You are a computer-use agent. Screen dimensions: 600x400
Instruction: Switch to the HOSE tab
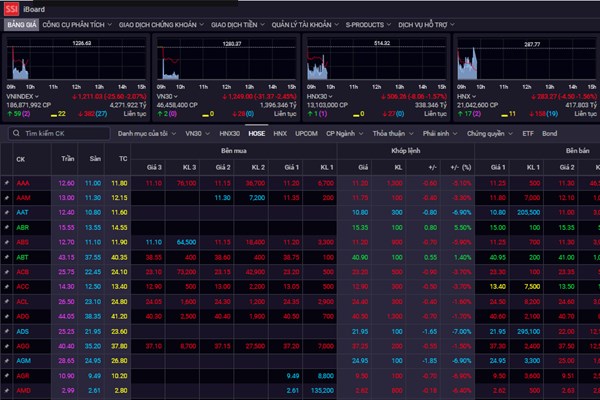pyautogui.click(x=257, y=133)
